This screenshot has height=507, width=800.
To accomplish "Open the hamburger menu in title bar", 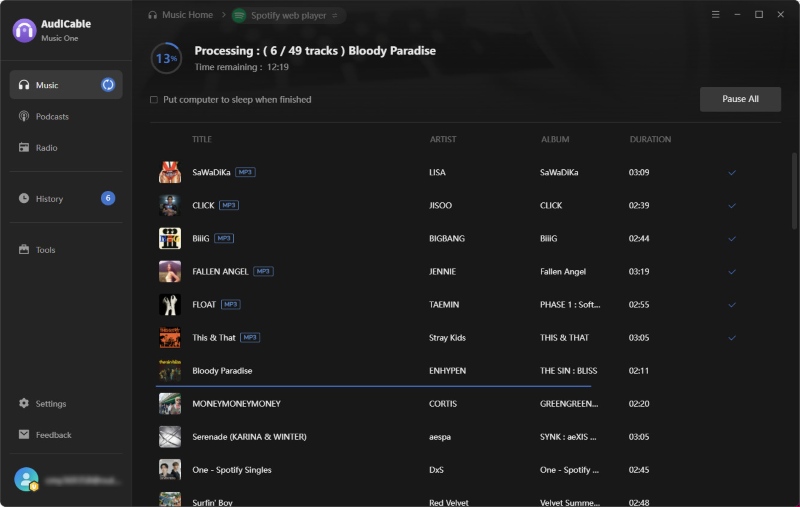I will [x=715, y=14].
